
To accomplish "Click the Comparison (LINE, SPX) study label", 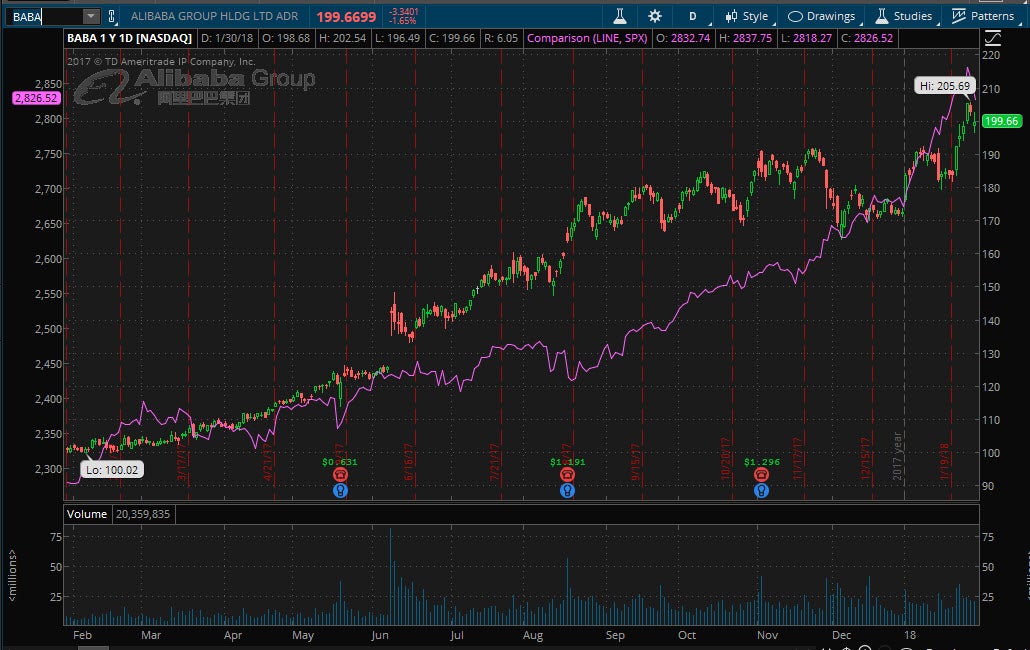I will pos(587,38).
